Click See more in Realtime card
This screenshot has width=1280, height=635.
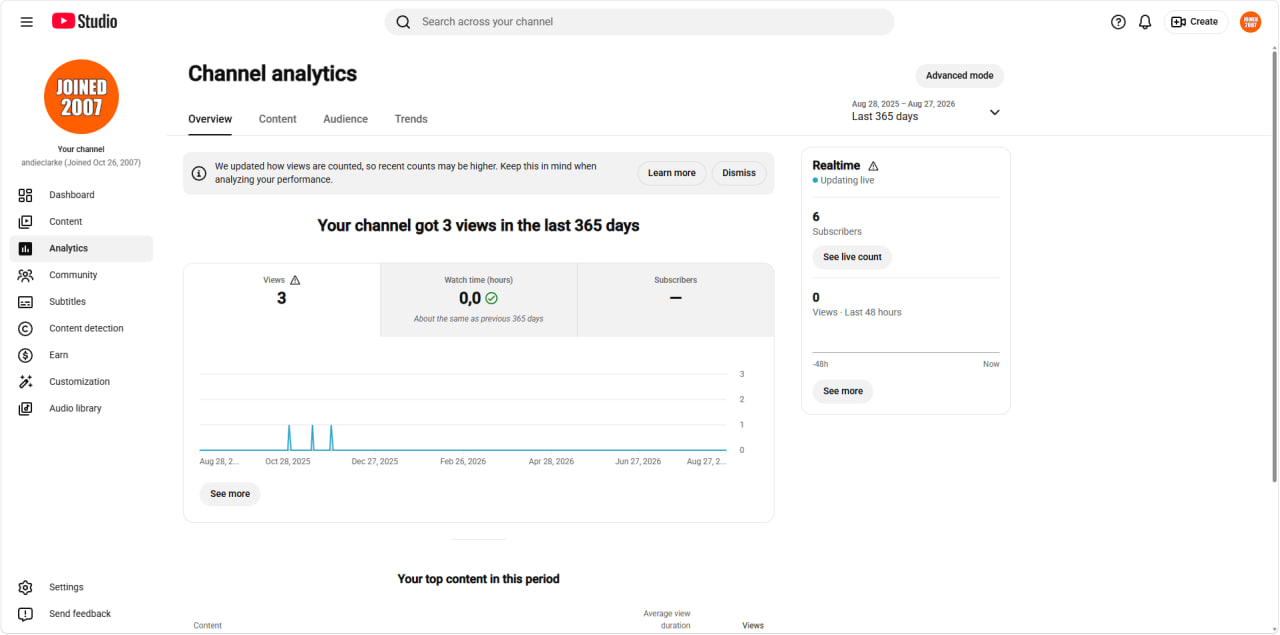(843, 391)
